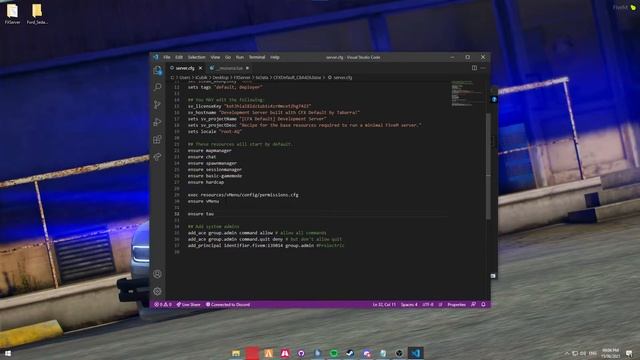Viewport: 640px width, 360px height.
Task: Show errors and warnings count in status bar
Action: (x=162, y=304)
